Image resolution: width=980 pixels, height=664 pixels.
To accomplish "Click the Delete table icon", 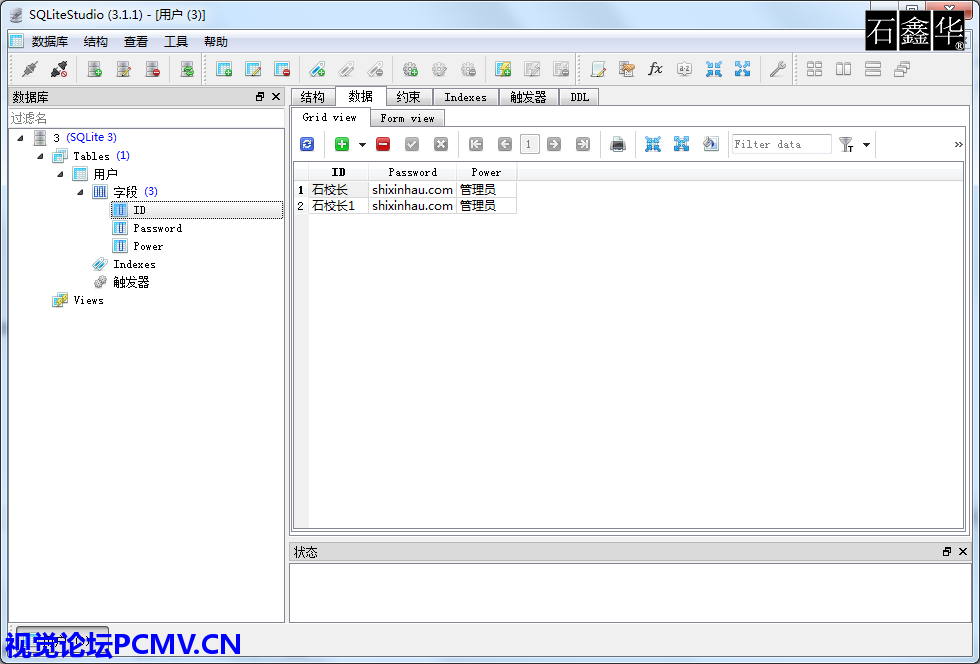I will click(282, 69).
